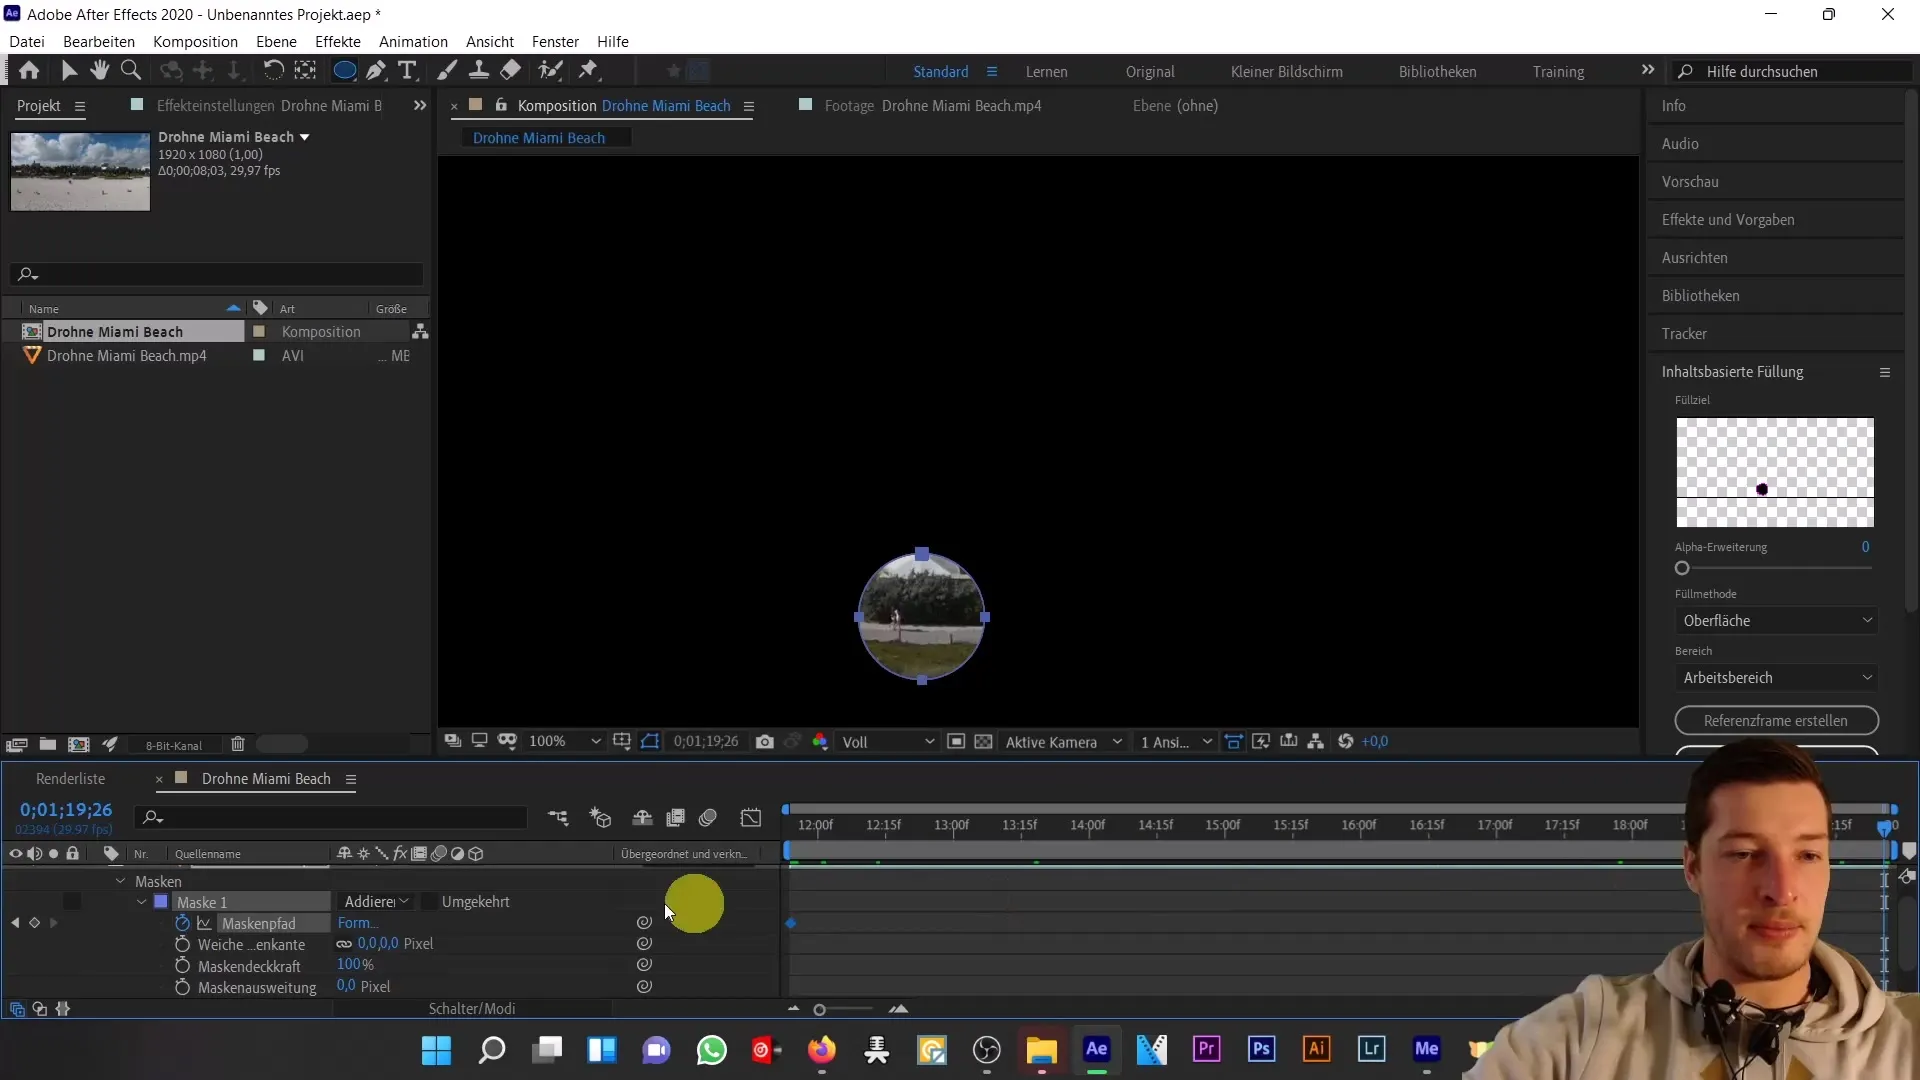This screenshot has width=1920, height=1080.
Task: Adjust the timeline zoom slider
Action: point(820,1010)
